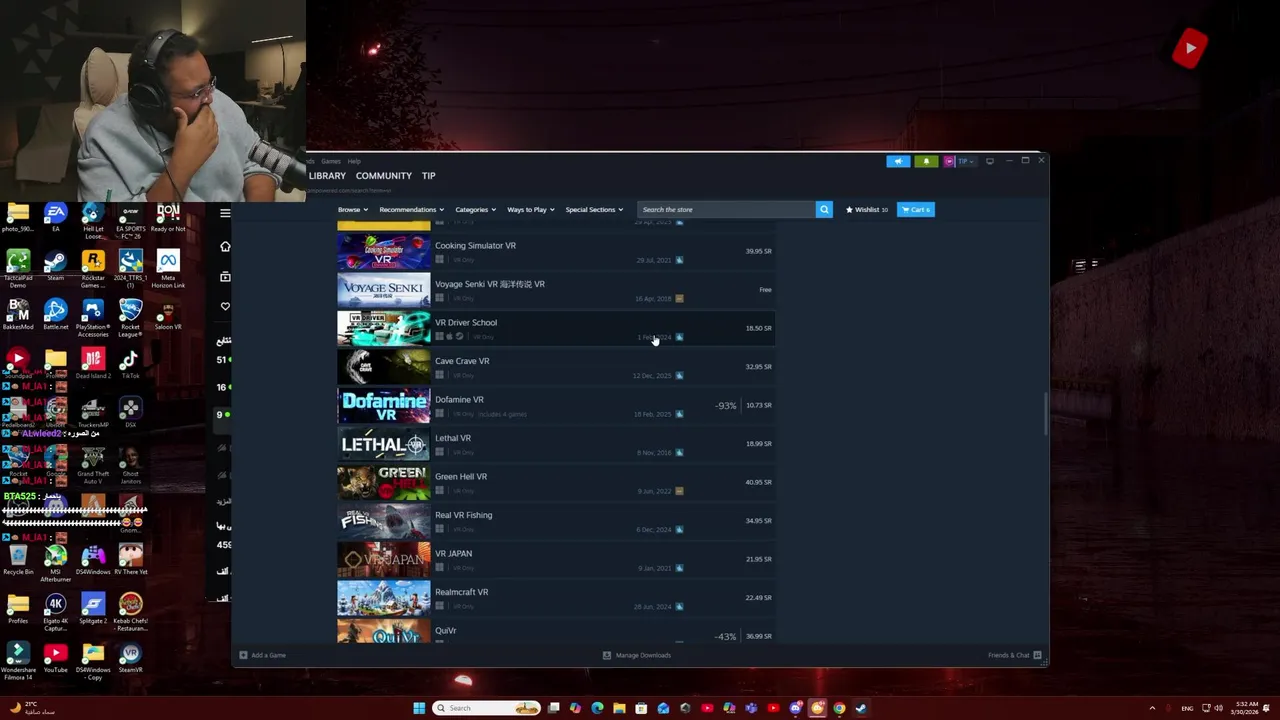The image size is (1280, 720).
Task: Click the YouTube subscribe overlay button
Action: pyautogui.click(x=1190, y=47)
